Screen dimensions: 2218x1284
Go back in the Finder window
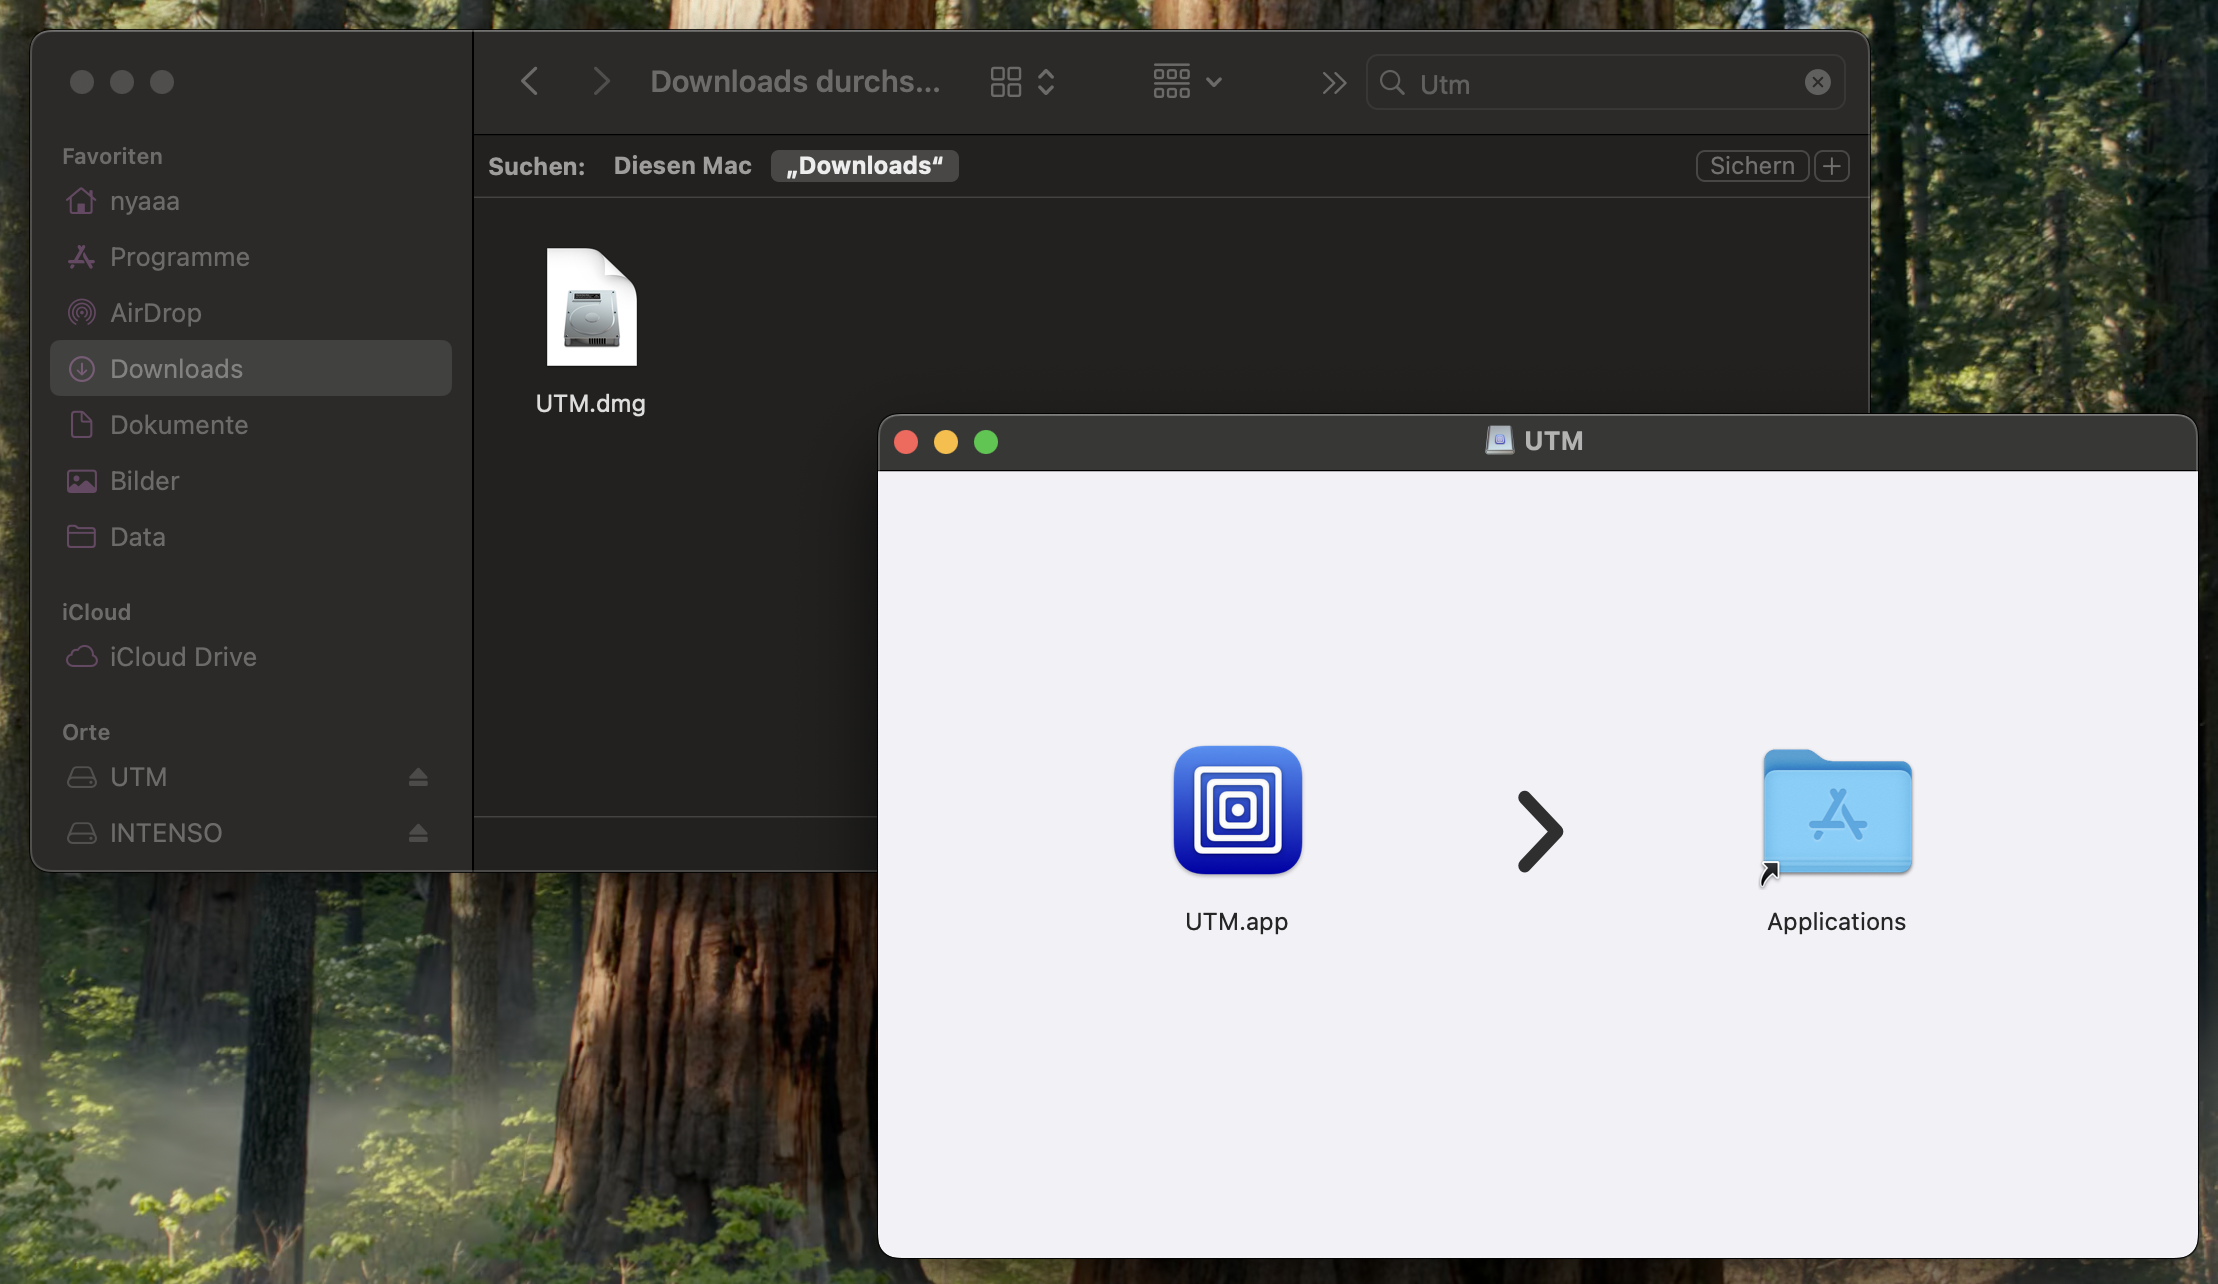point(530,82)
